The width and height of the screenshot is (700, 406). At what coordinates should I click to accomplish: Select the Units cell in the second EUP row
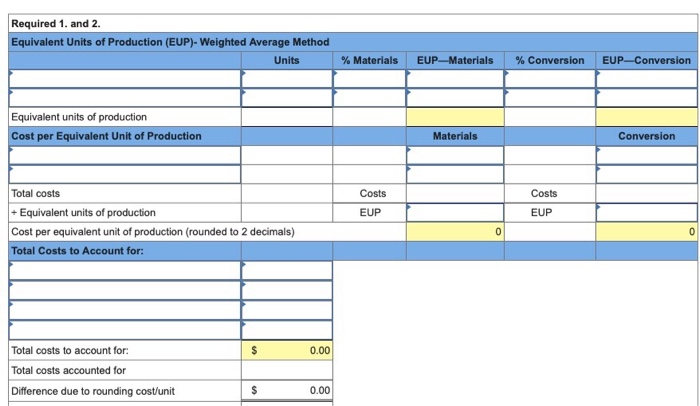pos(287,98)
